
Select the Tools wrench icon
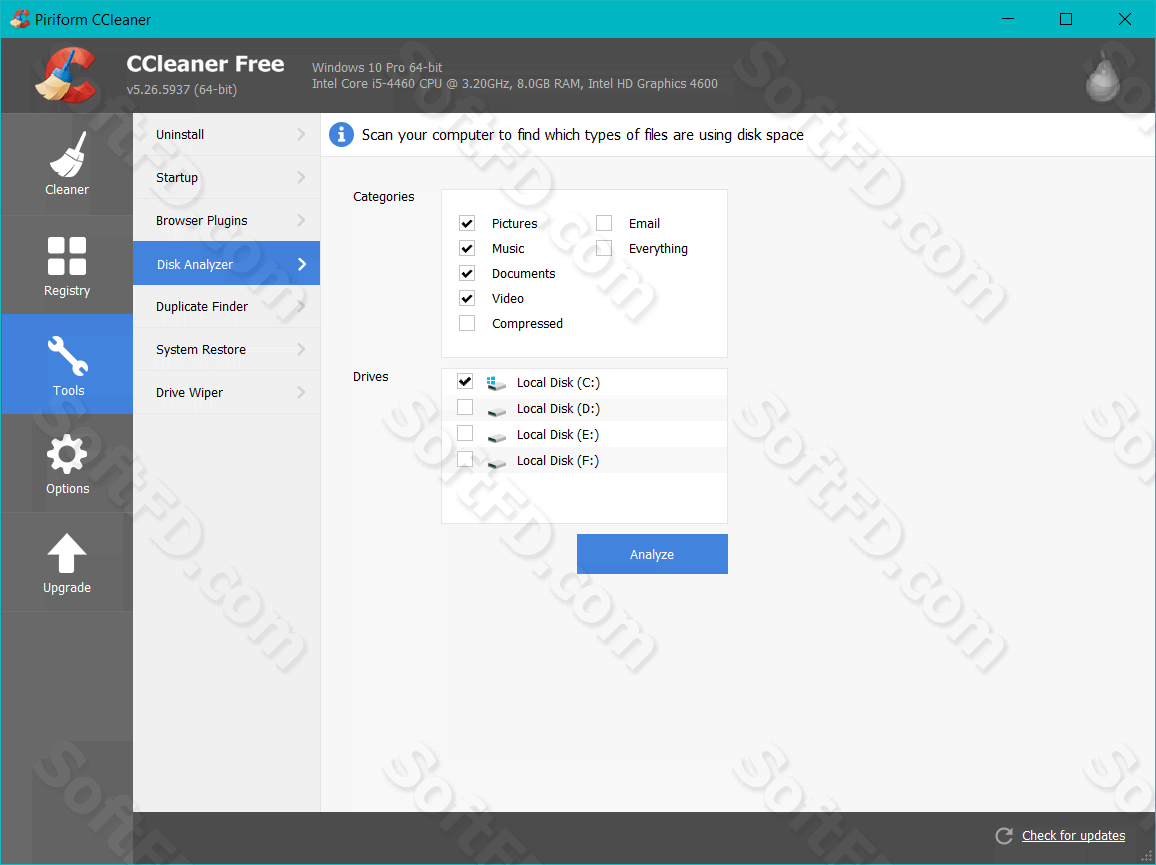pyautogui.click(x=67, y=355)
